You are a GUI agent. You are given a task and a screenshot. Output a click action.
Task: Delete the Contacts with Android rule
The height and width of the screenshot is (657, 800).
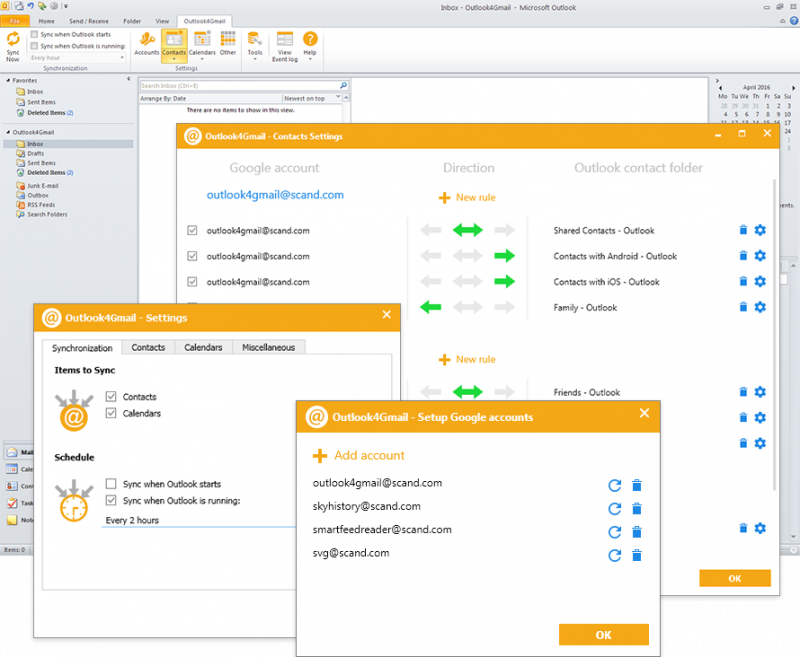point(743,256)
